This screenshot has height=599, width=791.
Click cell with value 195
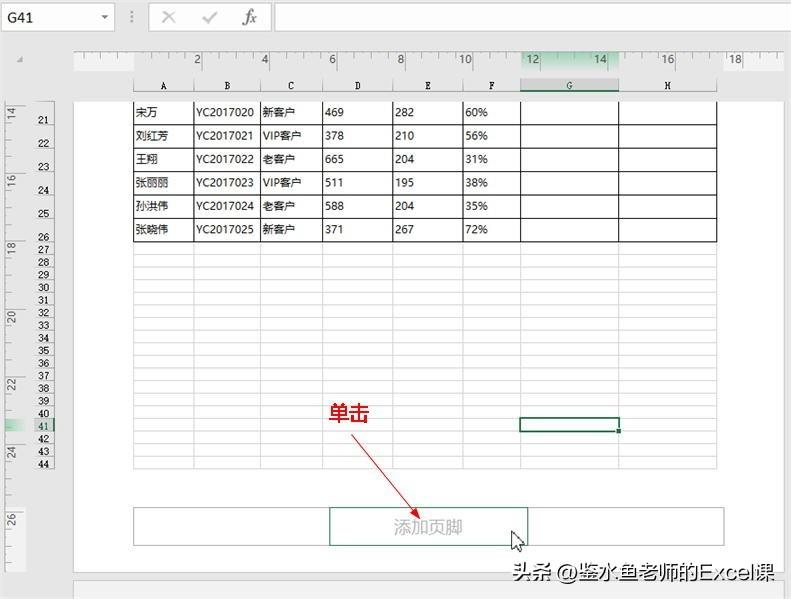(x=428, y=183)
